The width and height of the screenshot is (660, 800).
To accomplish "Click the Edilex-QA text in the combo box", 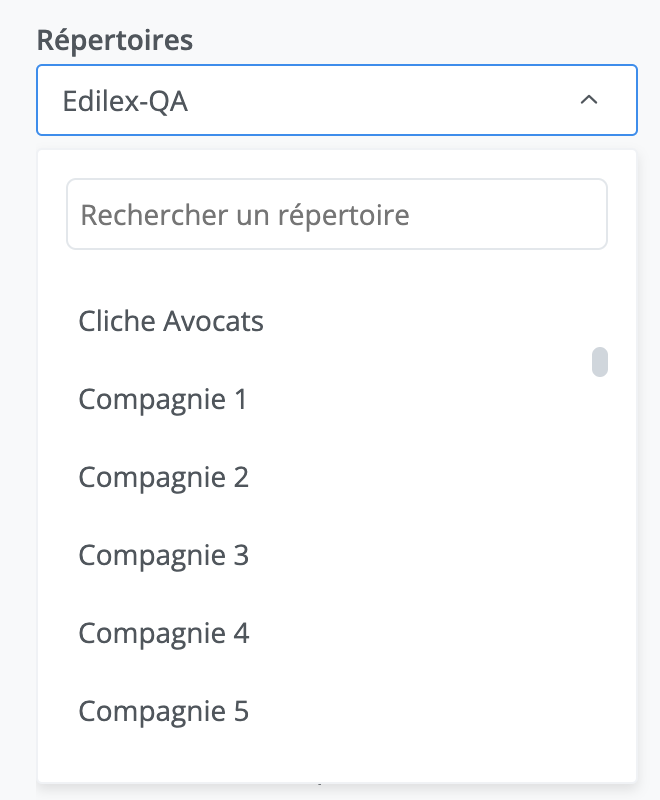I will click(x=125, y=101).
